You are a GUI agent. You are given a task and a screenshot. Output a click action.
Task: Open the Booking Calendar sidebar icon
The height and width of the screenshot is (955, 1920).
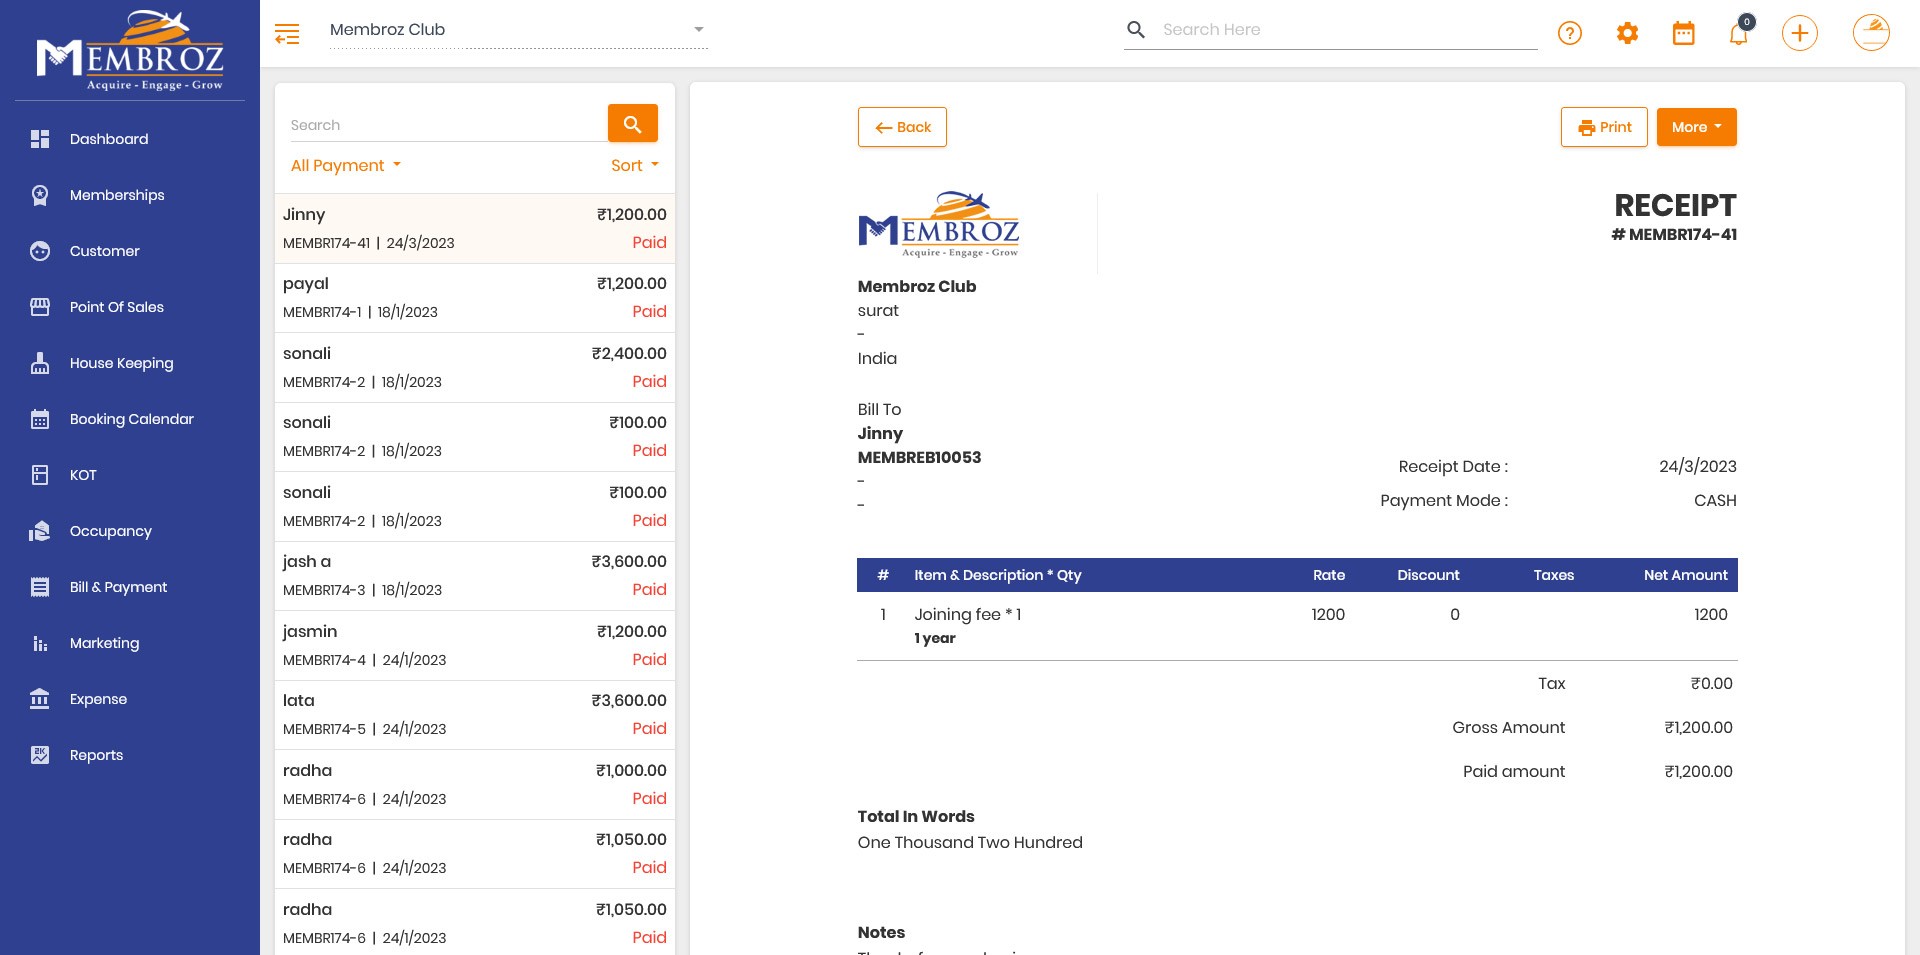(40, 419)
